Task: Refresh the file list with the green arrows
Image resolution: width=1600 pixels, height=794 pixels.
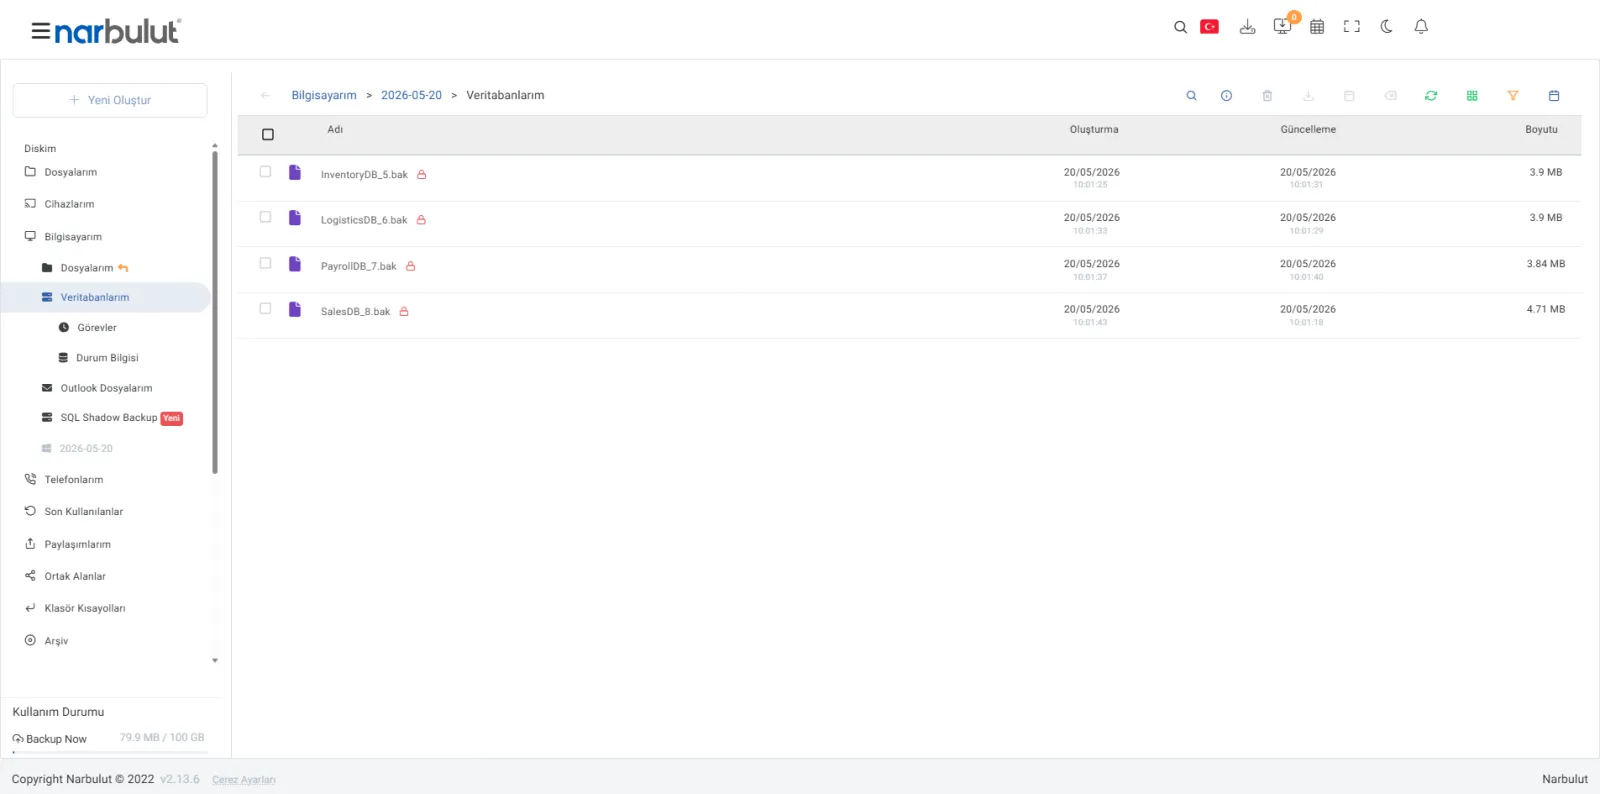Action: (1431, 96)
